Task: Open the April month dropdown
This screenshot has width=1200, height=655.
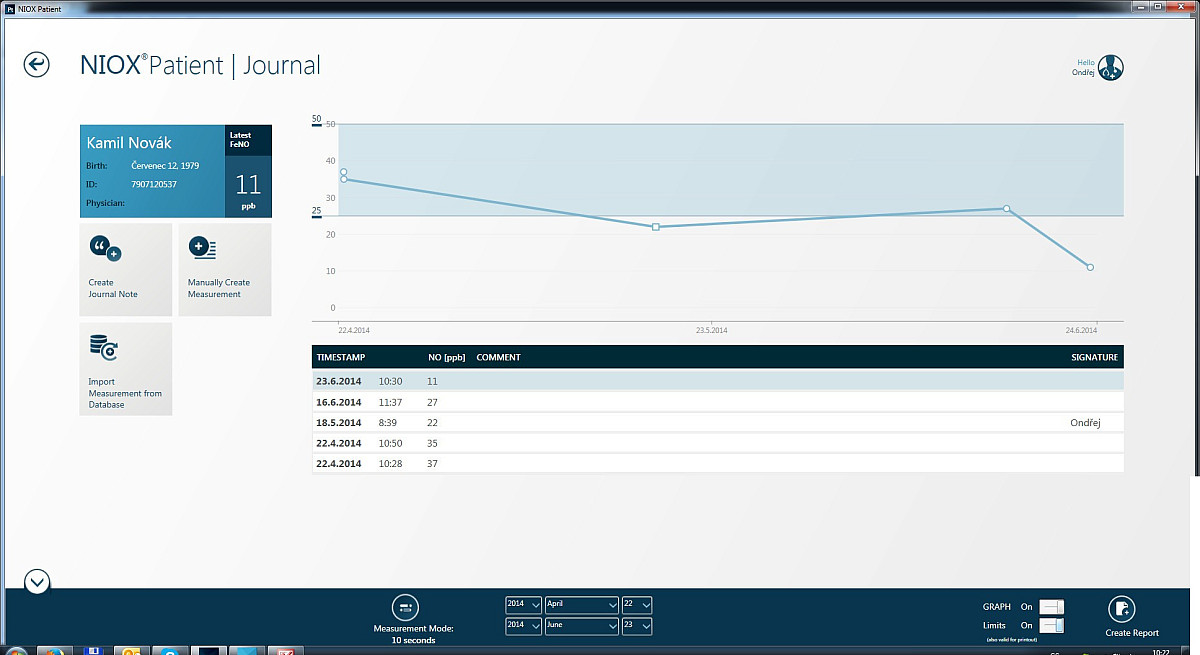Action: [581, 605]
